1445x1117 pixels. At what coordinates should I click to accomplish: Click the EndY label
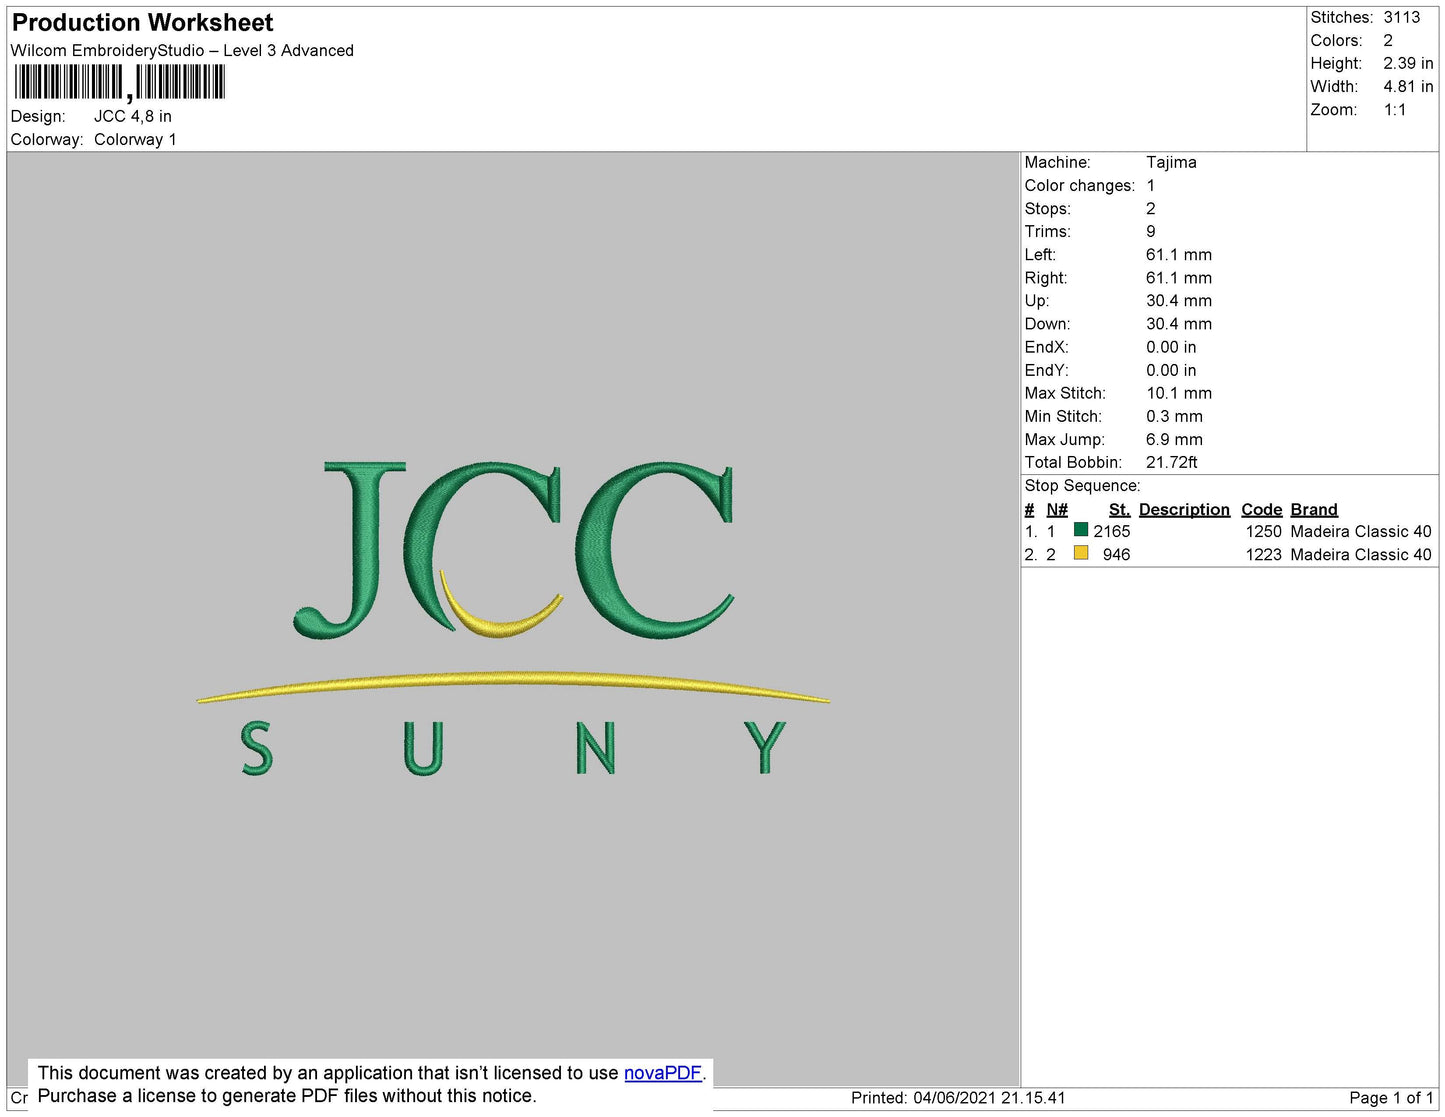1046,370
